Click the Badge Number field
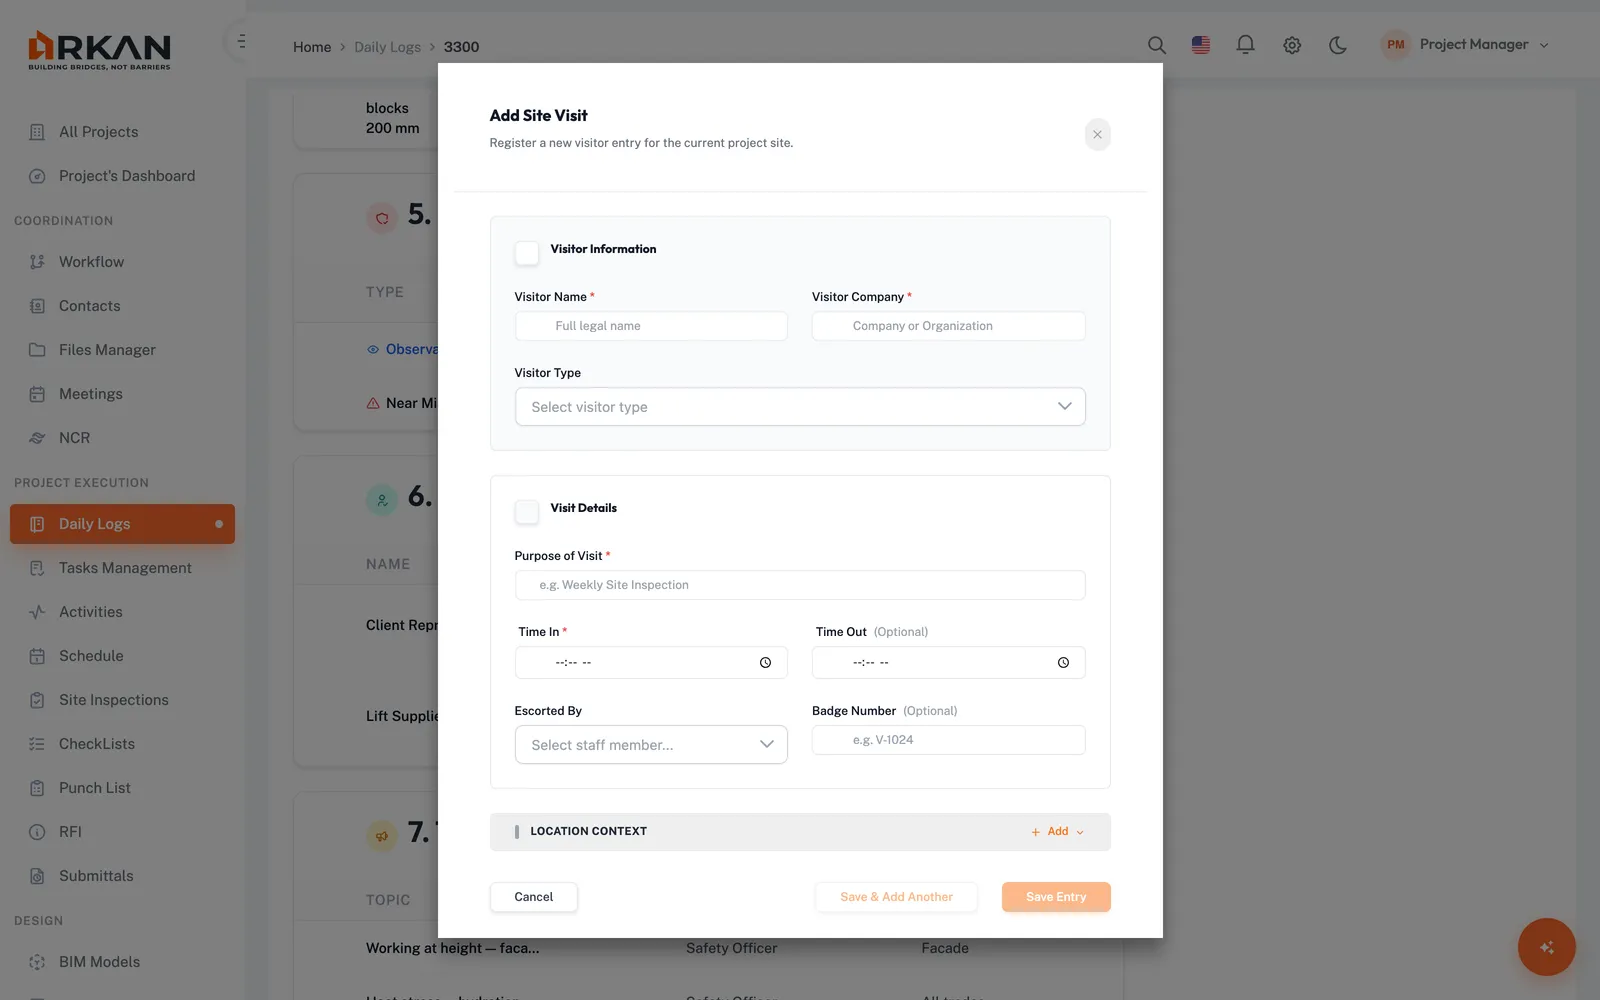Viewport: 1600px width, 1000px height. coord(948,740)
